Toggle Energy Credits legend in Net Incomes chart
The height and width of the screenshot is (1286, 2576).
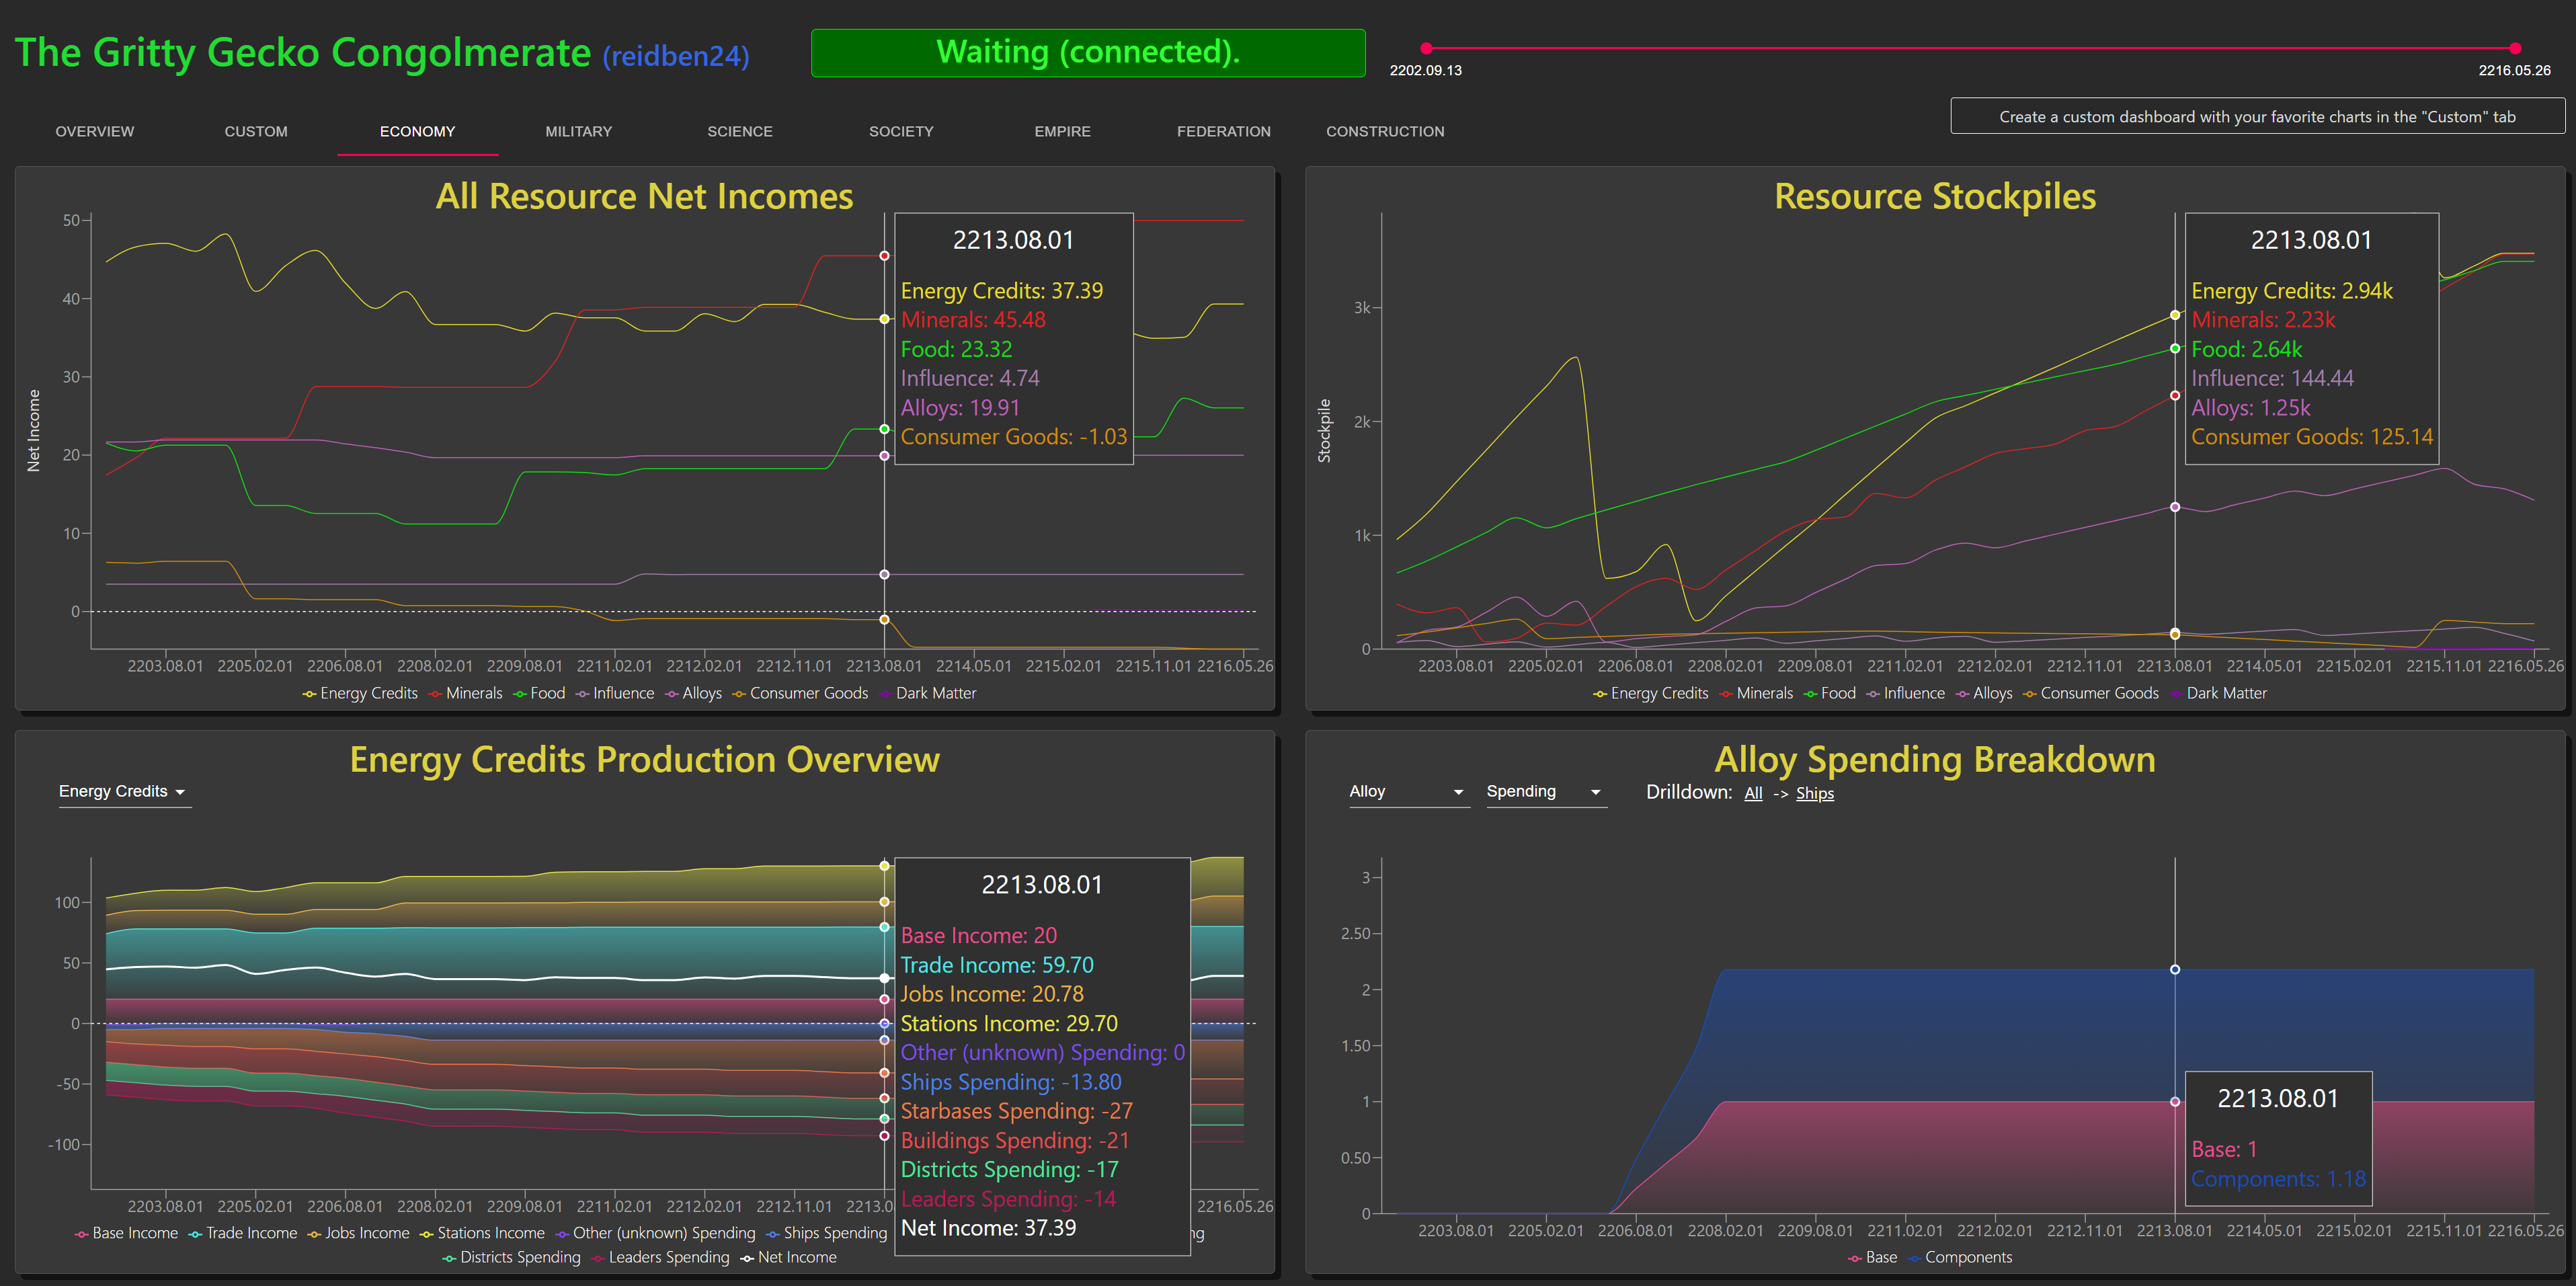368,693
